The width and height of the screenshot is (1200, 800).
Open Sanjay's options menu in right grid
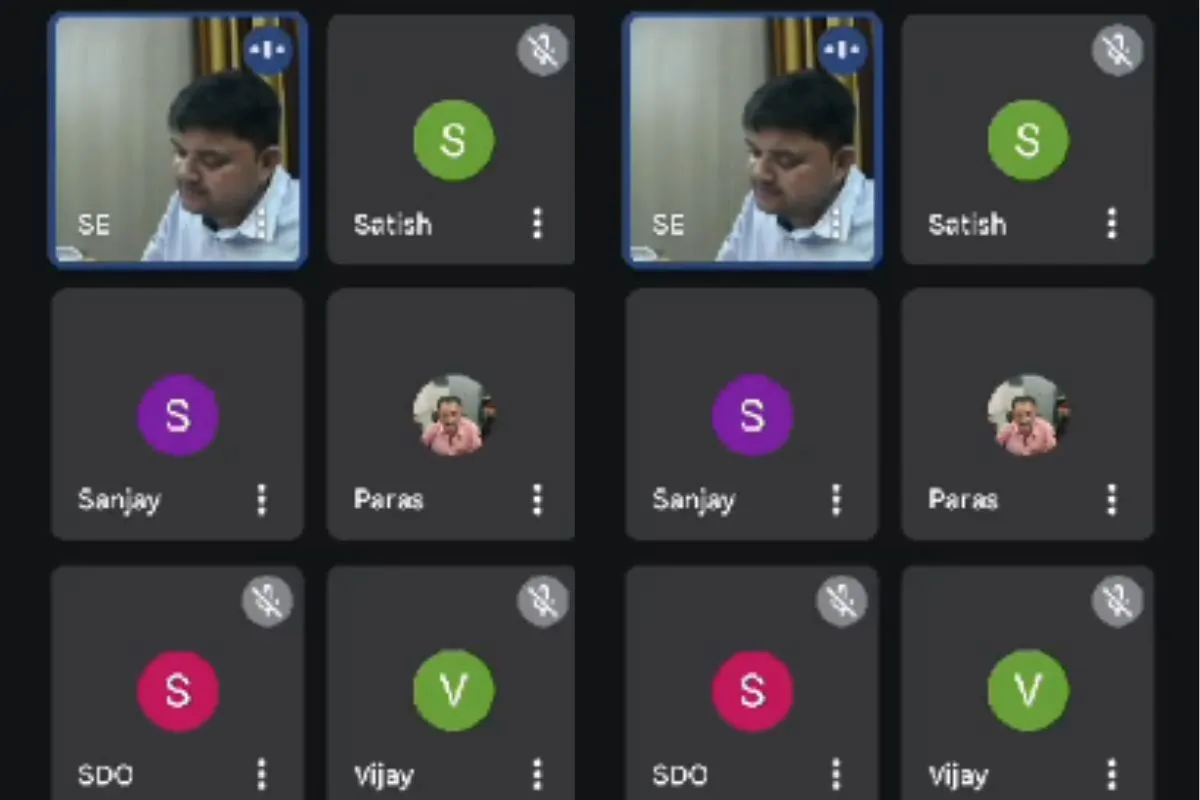tap(836, 499)
